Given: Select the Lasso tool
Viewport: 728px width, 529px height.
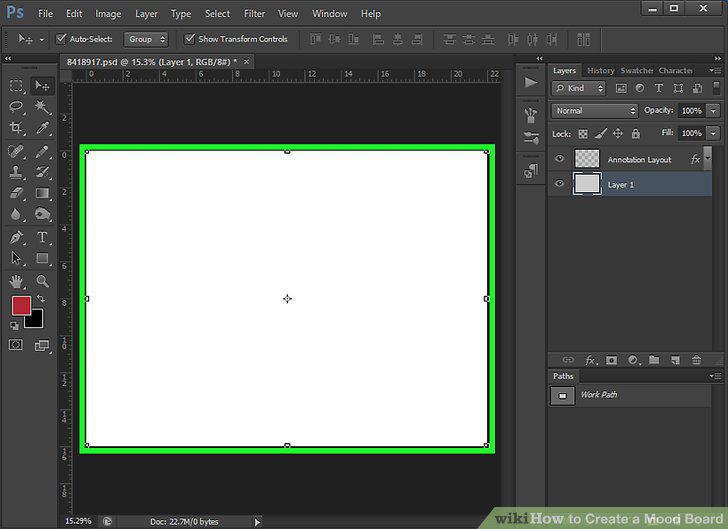Looking at the screenshot, I should coord(16,107).
